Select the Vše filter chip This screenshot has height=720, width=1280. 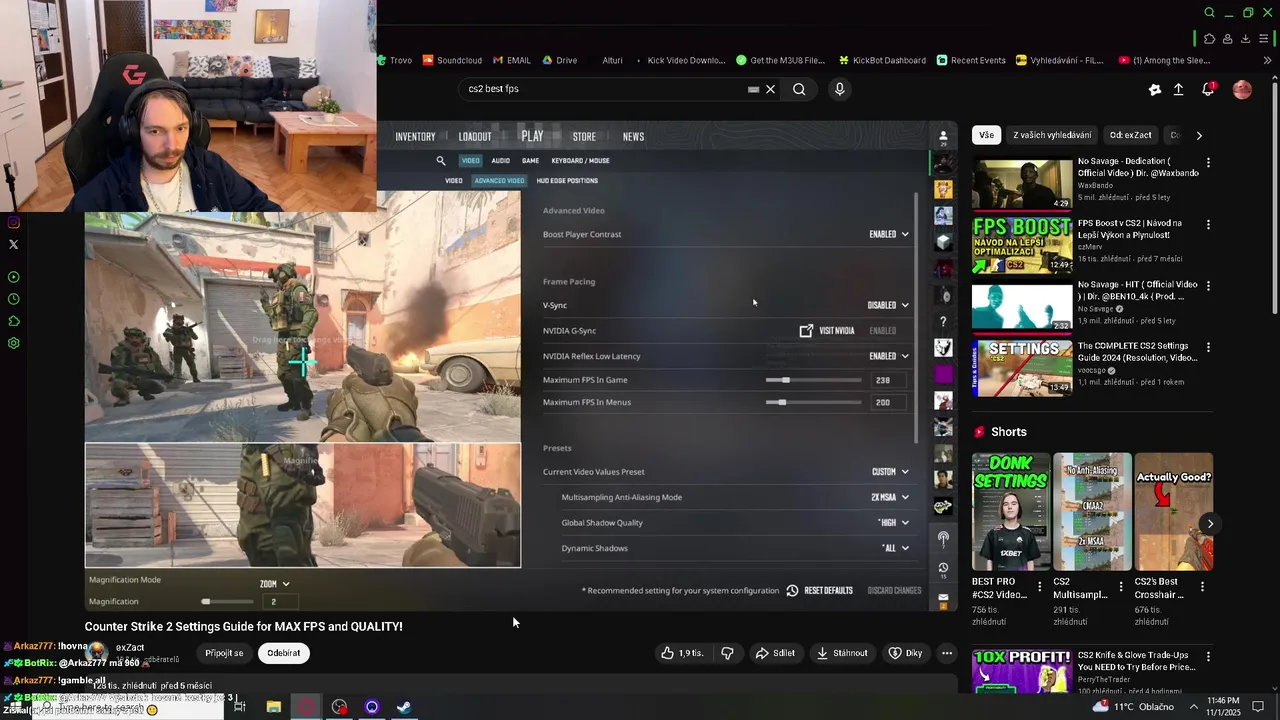tap(987, 135)
